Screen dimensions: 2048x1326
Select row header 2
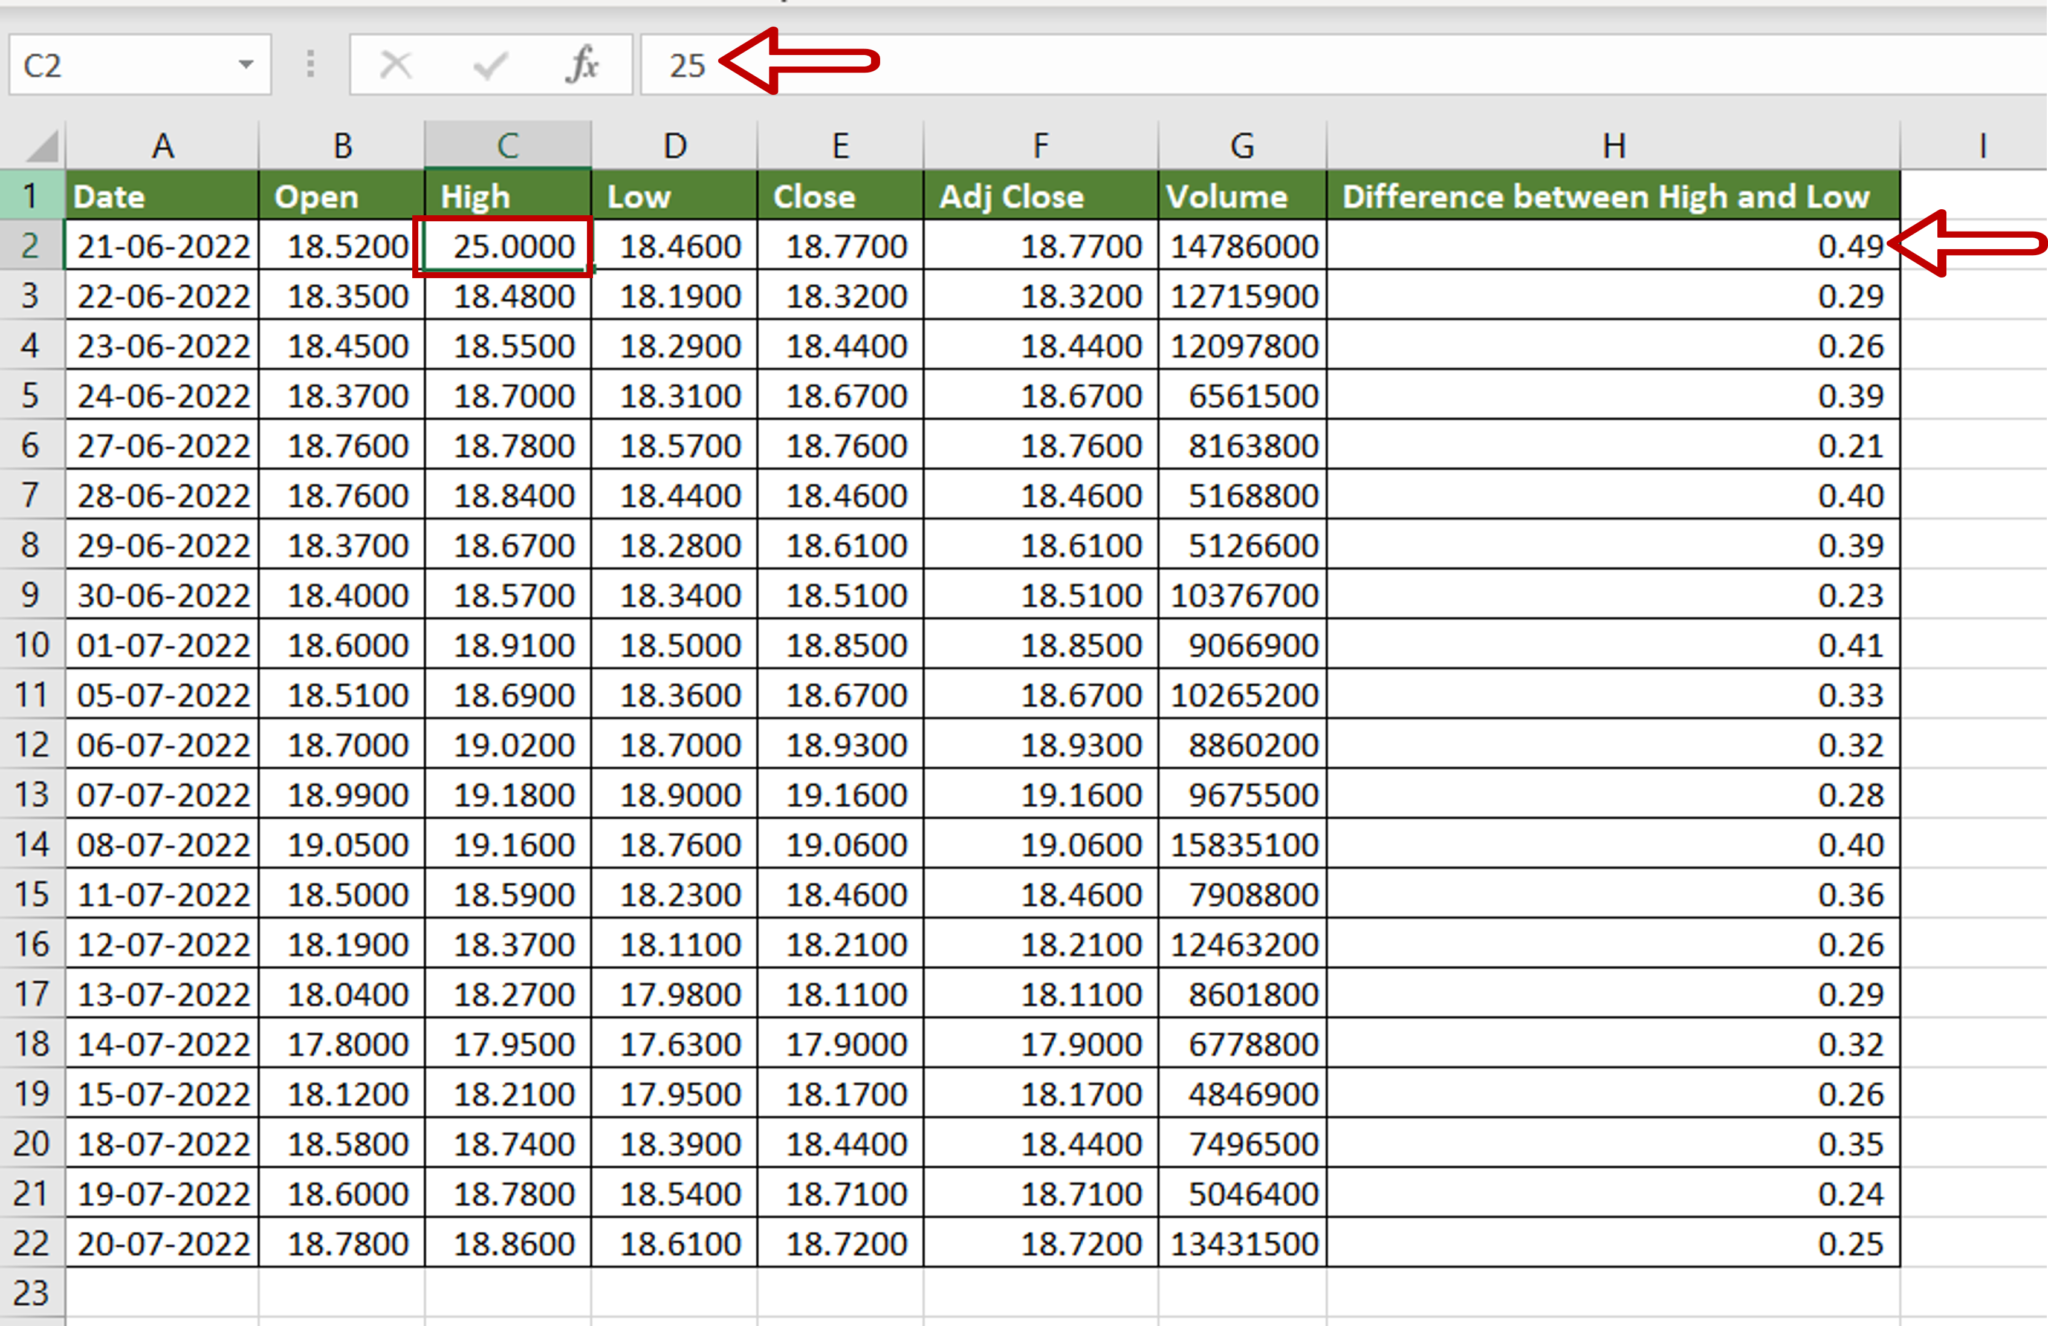pyautogui.click(x=31, y=245)
